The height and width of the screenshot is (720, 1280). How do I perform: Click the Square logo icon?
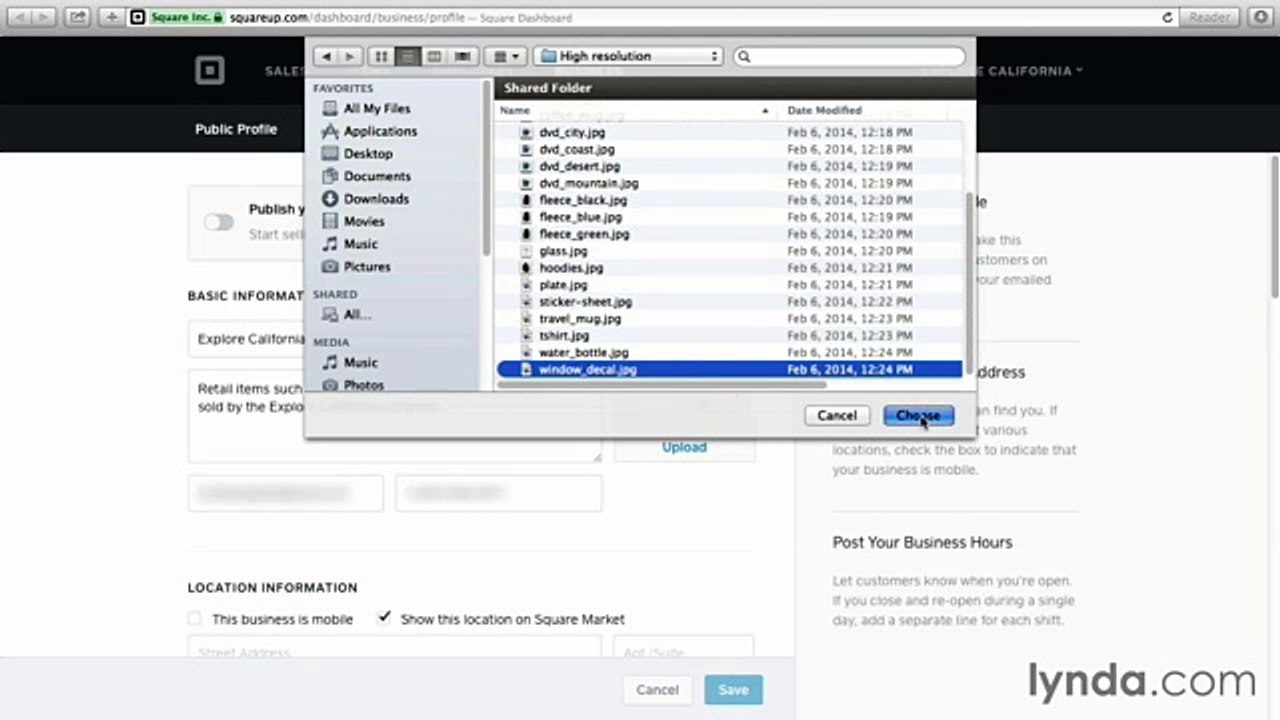210,70
